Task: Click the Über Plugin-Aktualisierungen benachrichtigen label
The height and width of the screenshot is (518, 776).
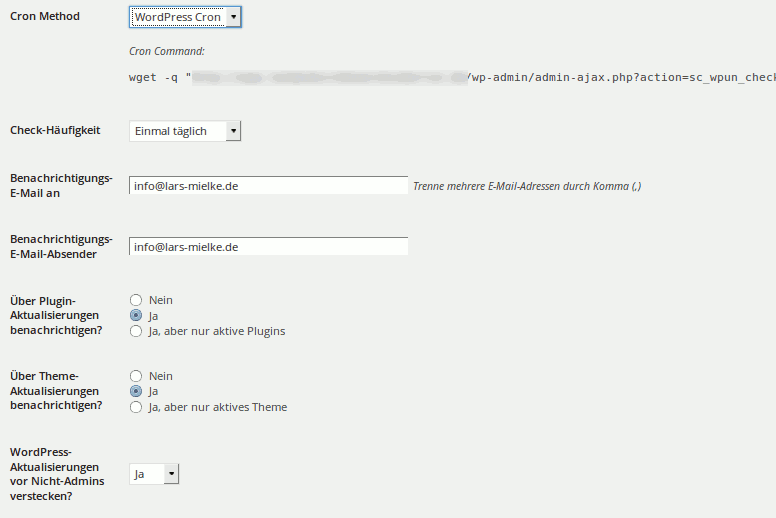Action: (55, 315)
